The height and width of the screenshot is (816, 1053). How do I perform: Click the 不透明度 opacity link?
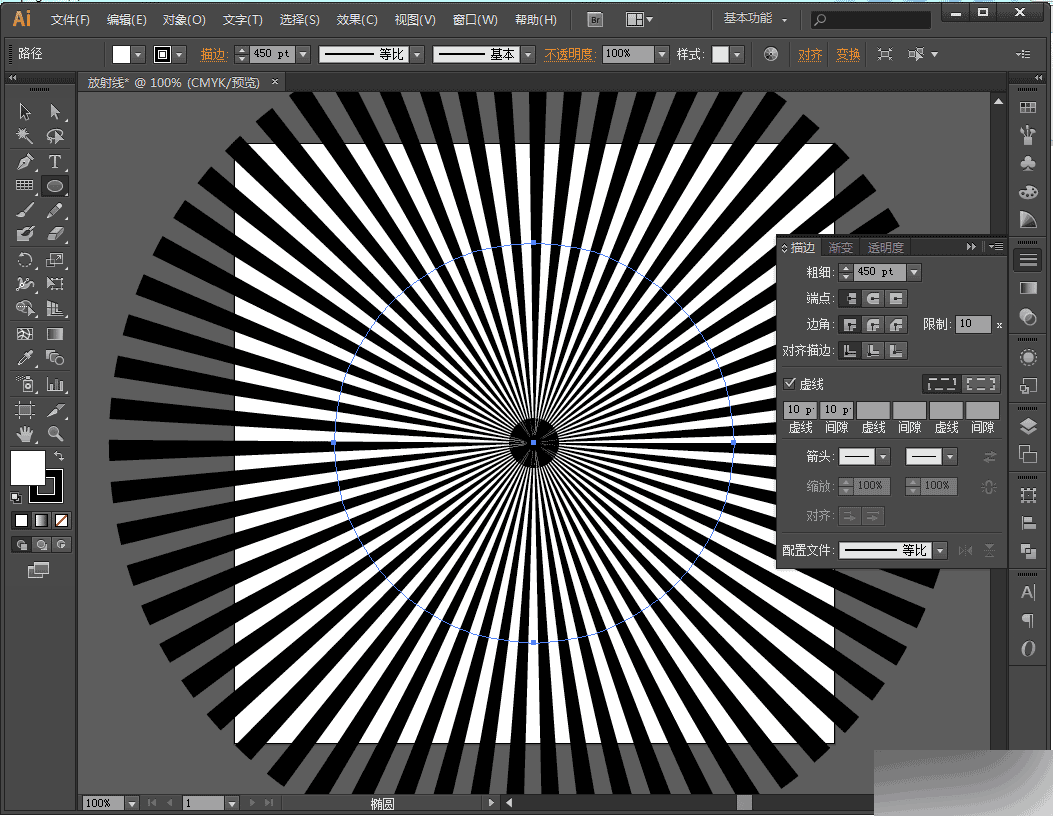569,54
